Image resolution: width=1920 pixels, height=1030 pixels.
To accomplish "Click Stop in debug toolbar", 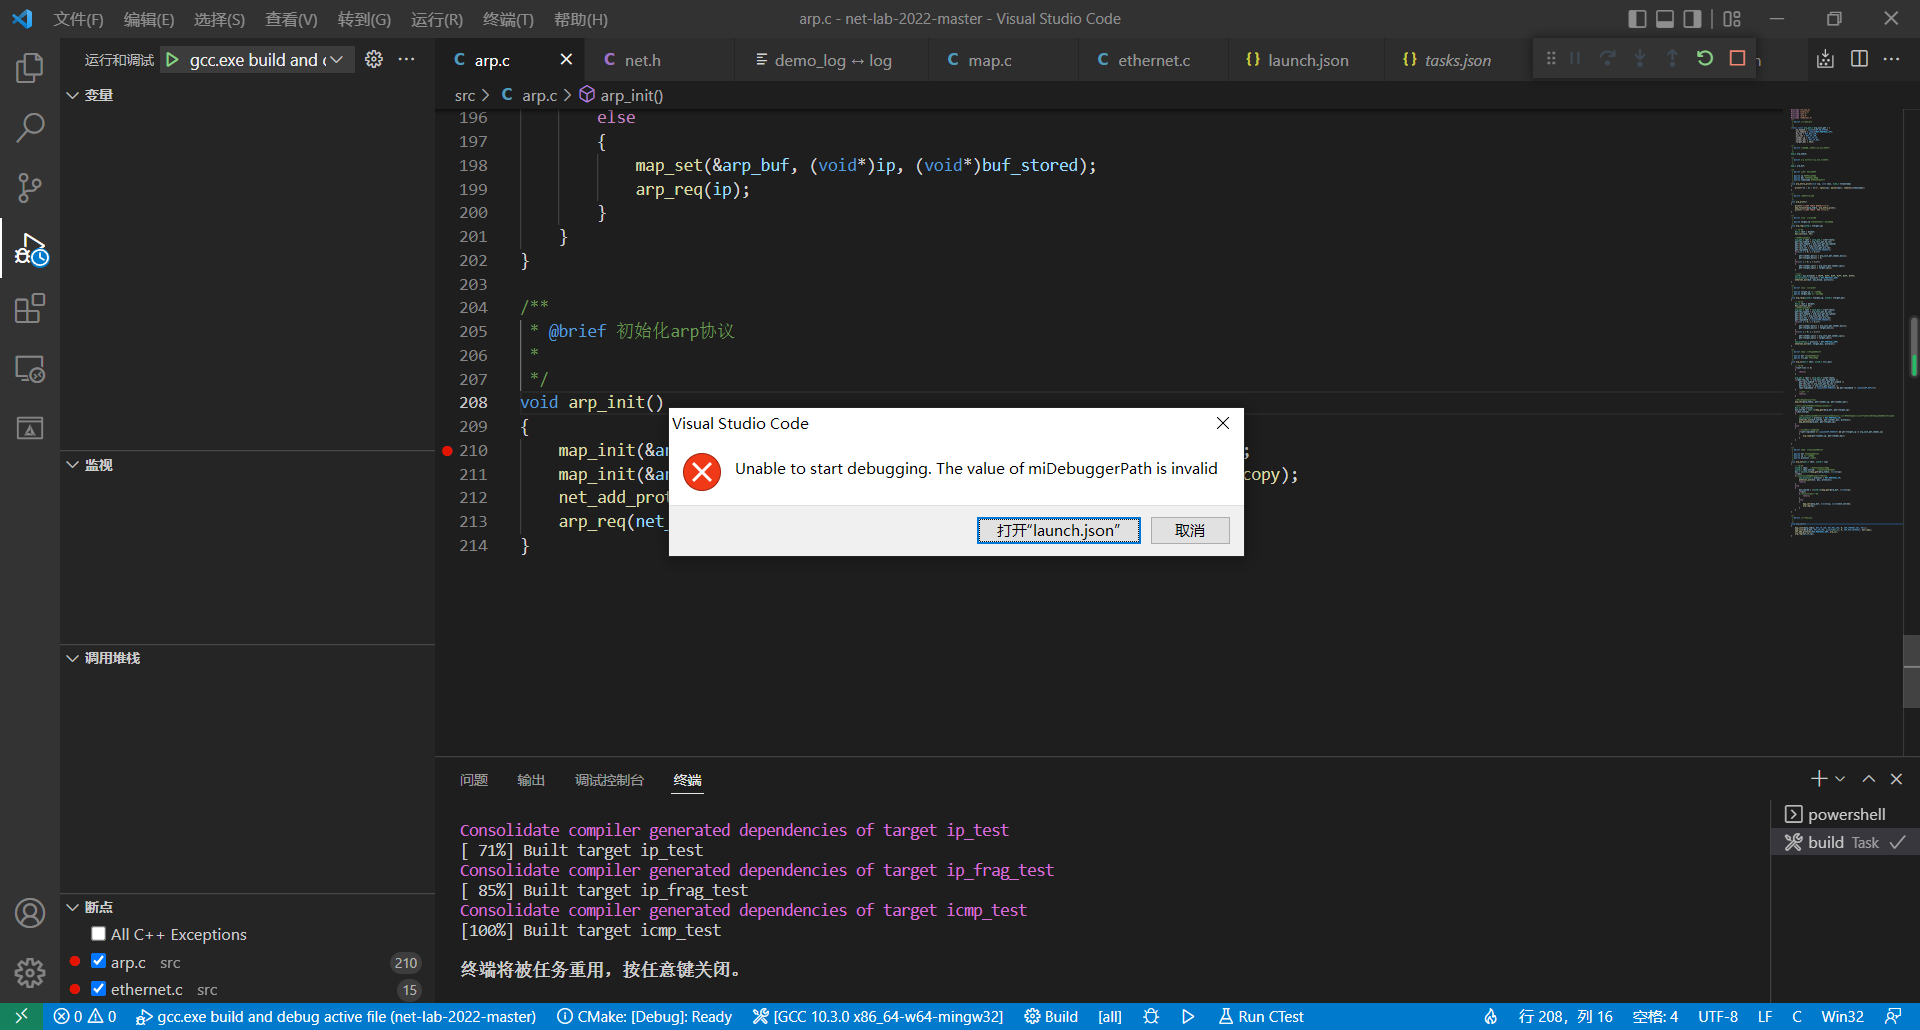I will (x=1738, y=59).
